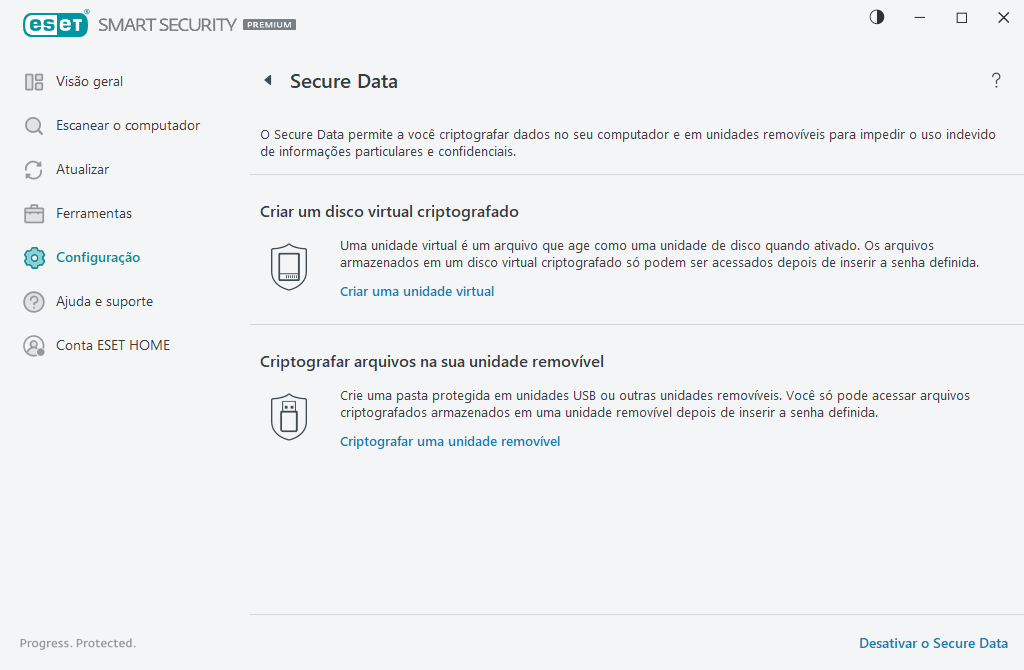Open the Criar uma unidade virtual link
Screen dimensions: 1024x670
(x=417, y=291)
